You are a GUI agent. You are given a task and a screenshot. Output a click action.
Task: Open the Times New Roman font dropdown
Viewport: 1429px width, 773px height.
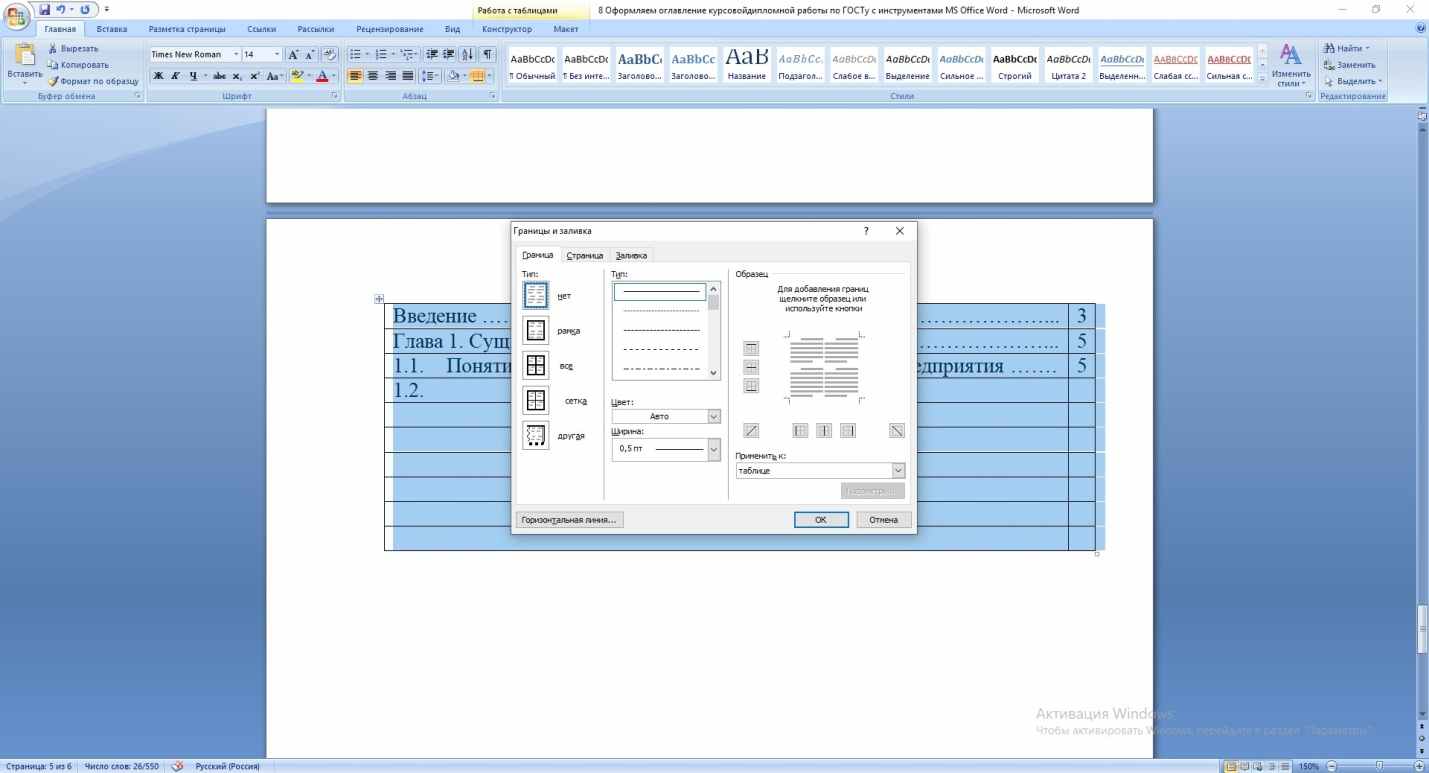[236, 54]
